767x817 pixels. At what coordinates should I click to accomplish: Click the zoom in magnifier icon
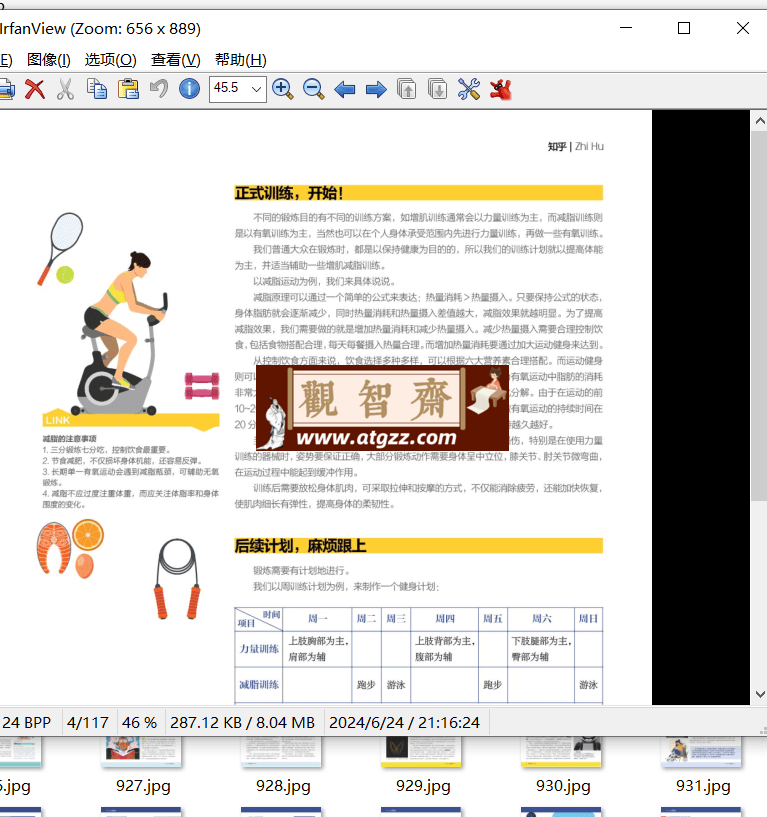tap(282, 89)
